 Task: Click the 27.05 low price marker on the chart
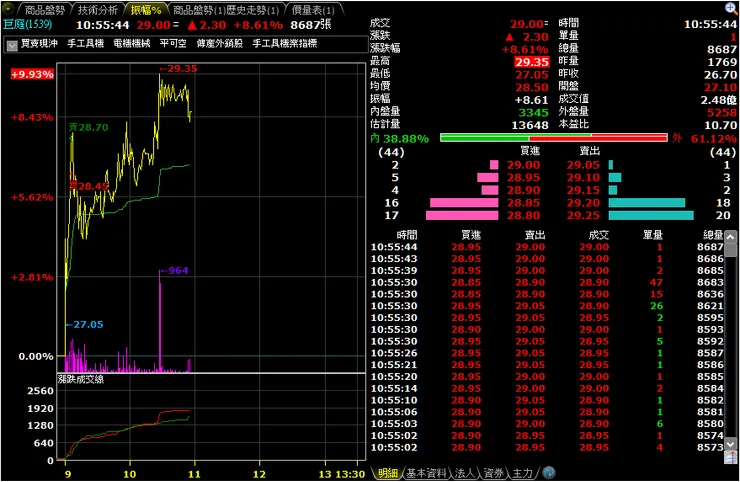point(85,324)
